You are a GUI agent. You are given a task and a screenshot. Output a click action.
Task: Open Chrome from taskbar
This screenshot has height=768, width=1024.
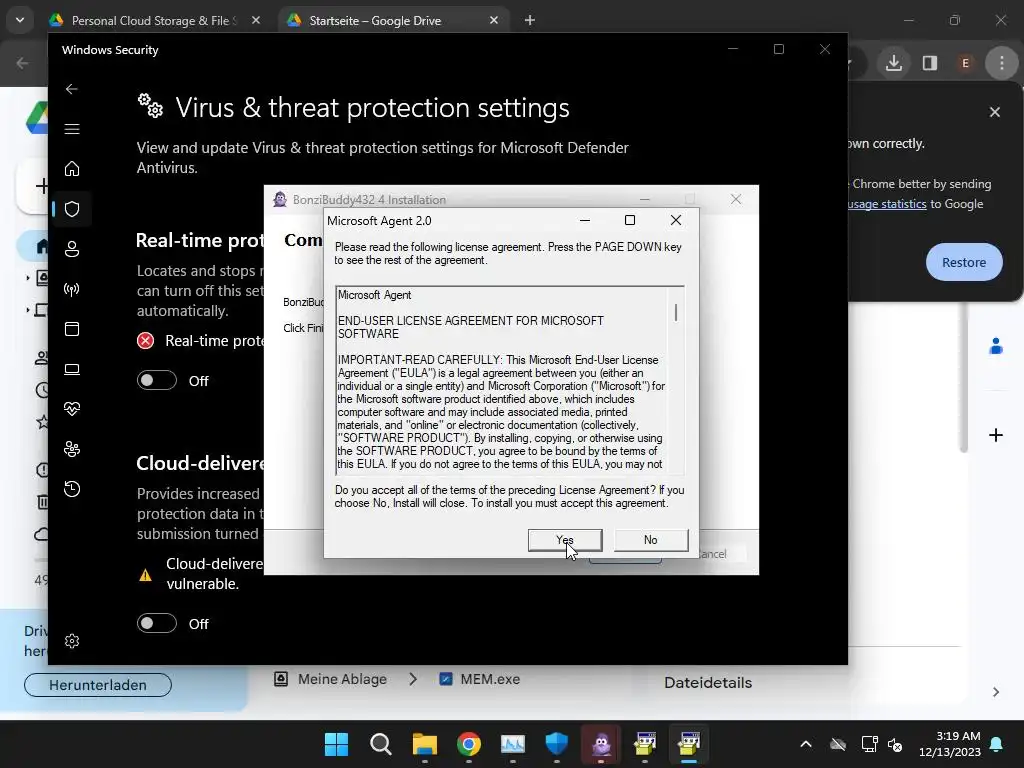click(469, 744)
